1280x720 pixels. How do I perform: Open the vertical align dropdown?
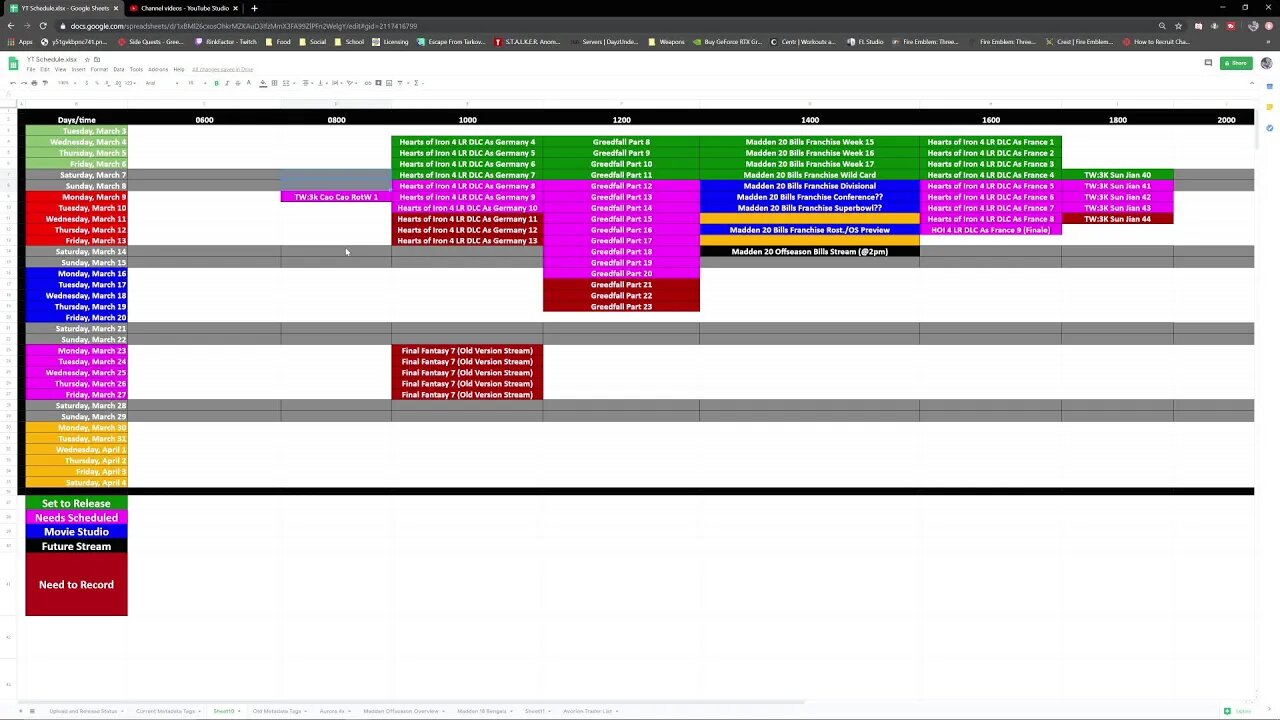(322, 83)
